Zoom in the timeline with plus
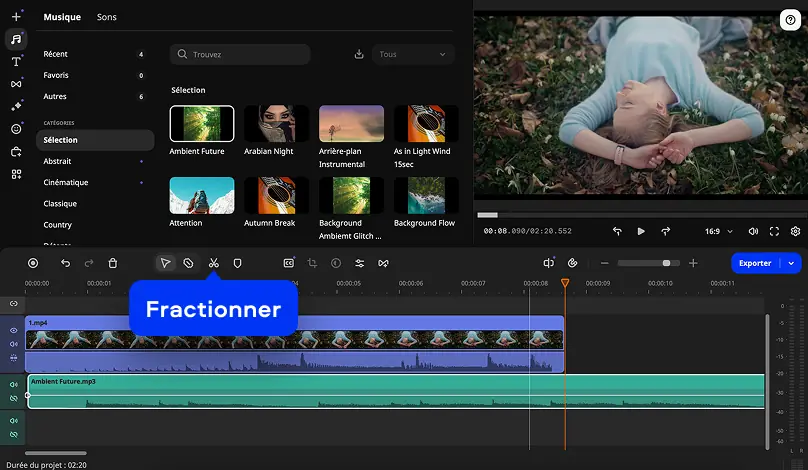Viewport: 808px width, 470px height. (x=693, y=263)
